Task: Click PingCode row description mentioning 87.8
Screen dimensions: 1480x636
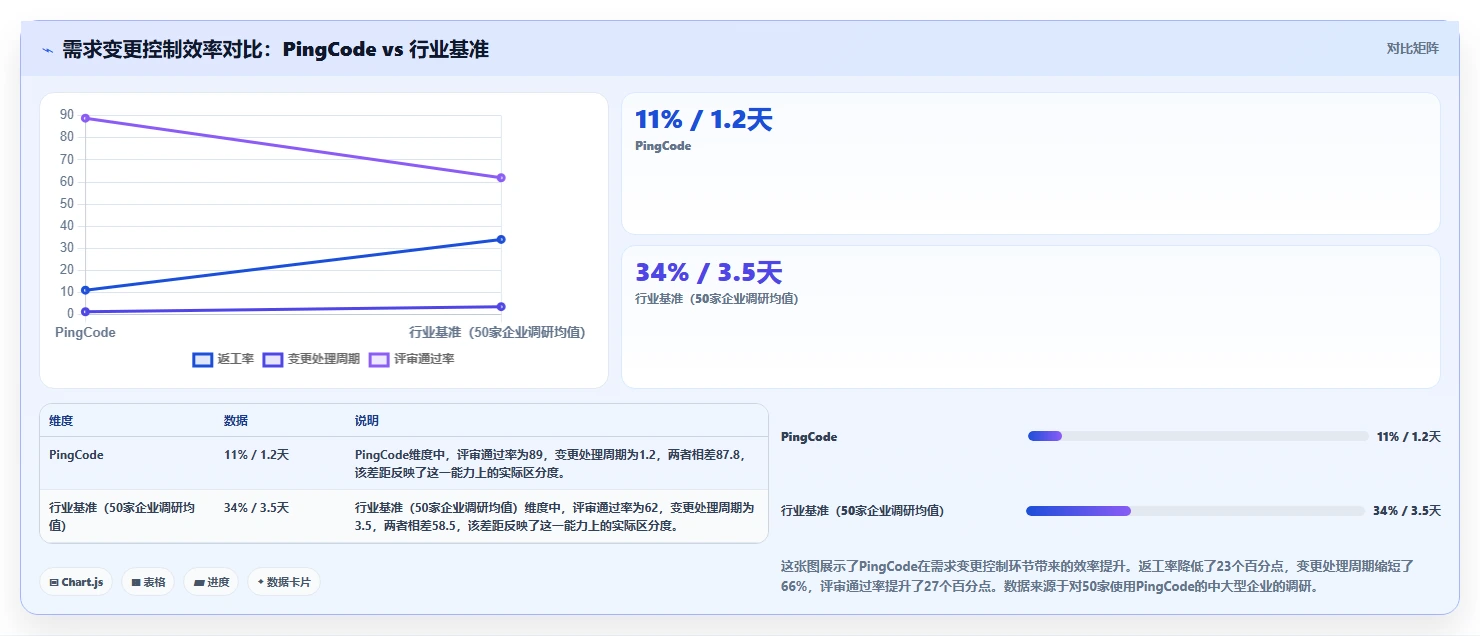Action: point(551,463)
